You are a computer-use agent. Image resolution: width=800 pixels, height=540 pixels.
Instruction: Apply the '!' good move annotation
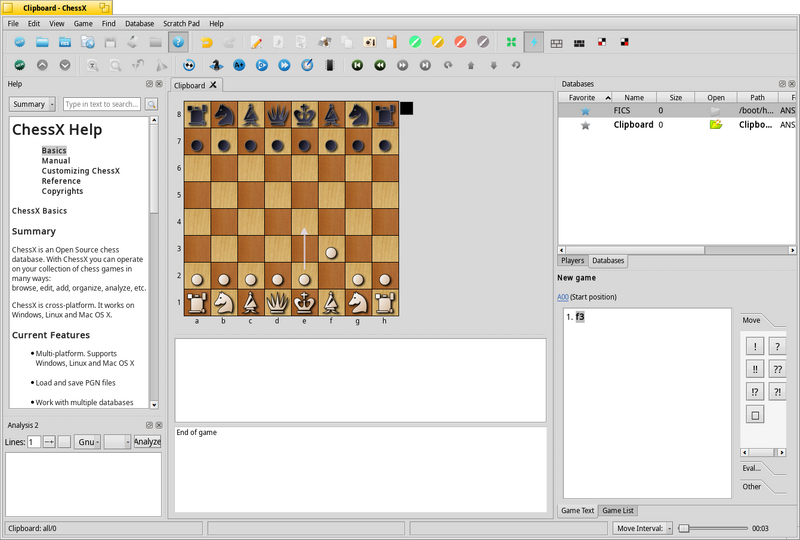[x=755, y=347]
